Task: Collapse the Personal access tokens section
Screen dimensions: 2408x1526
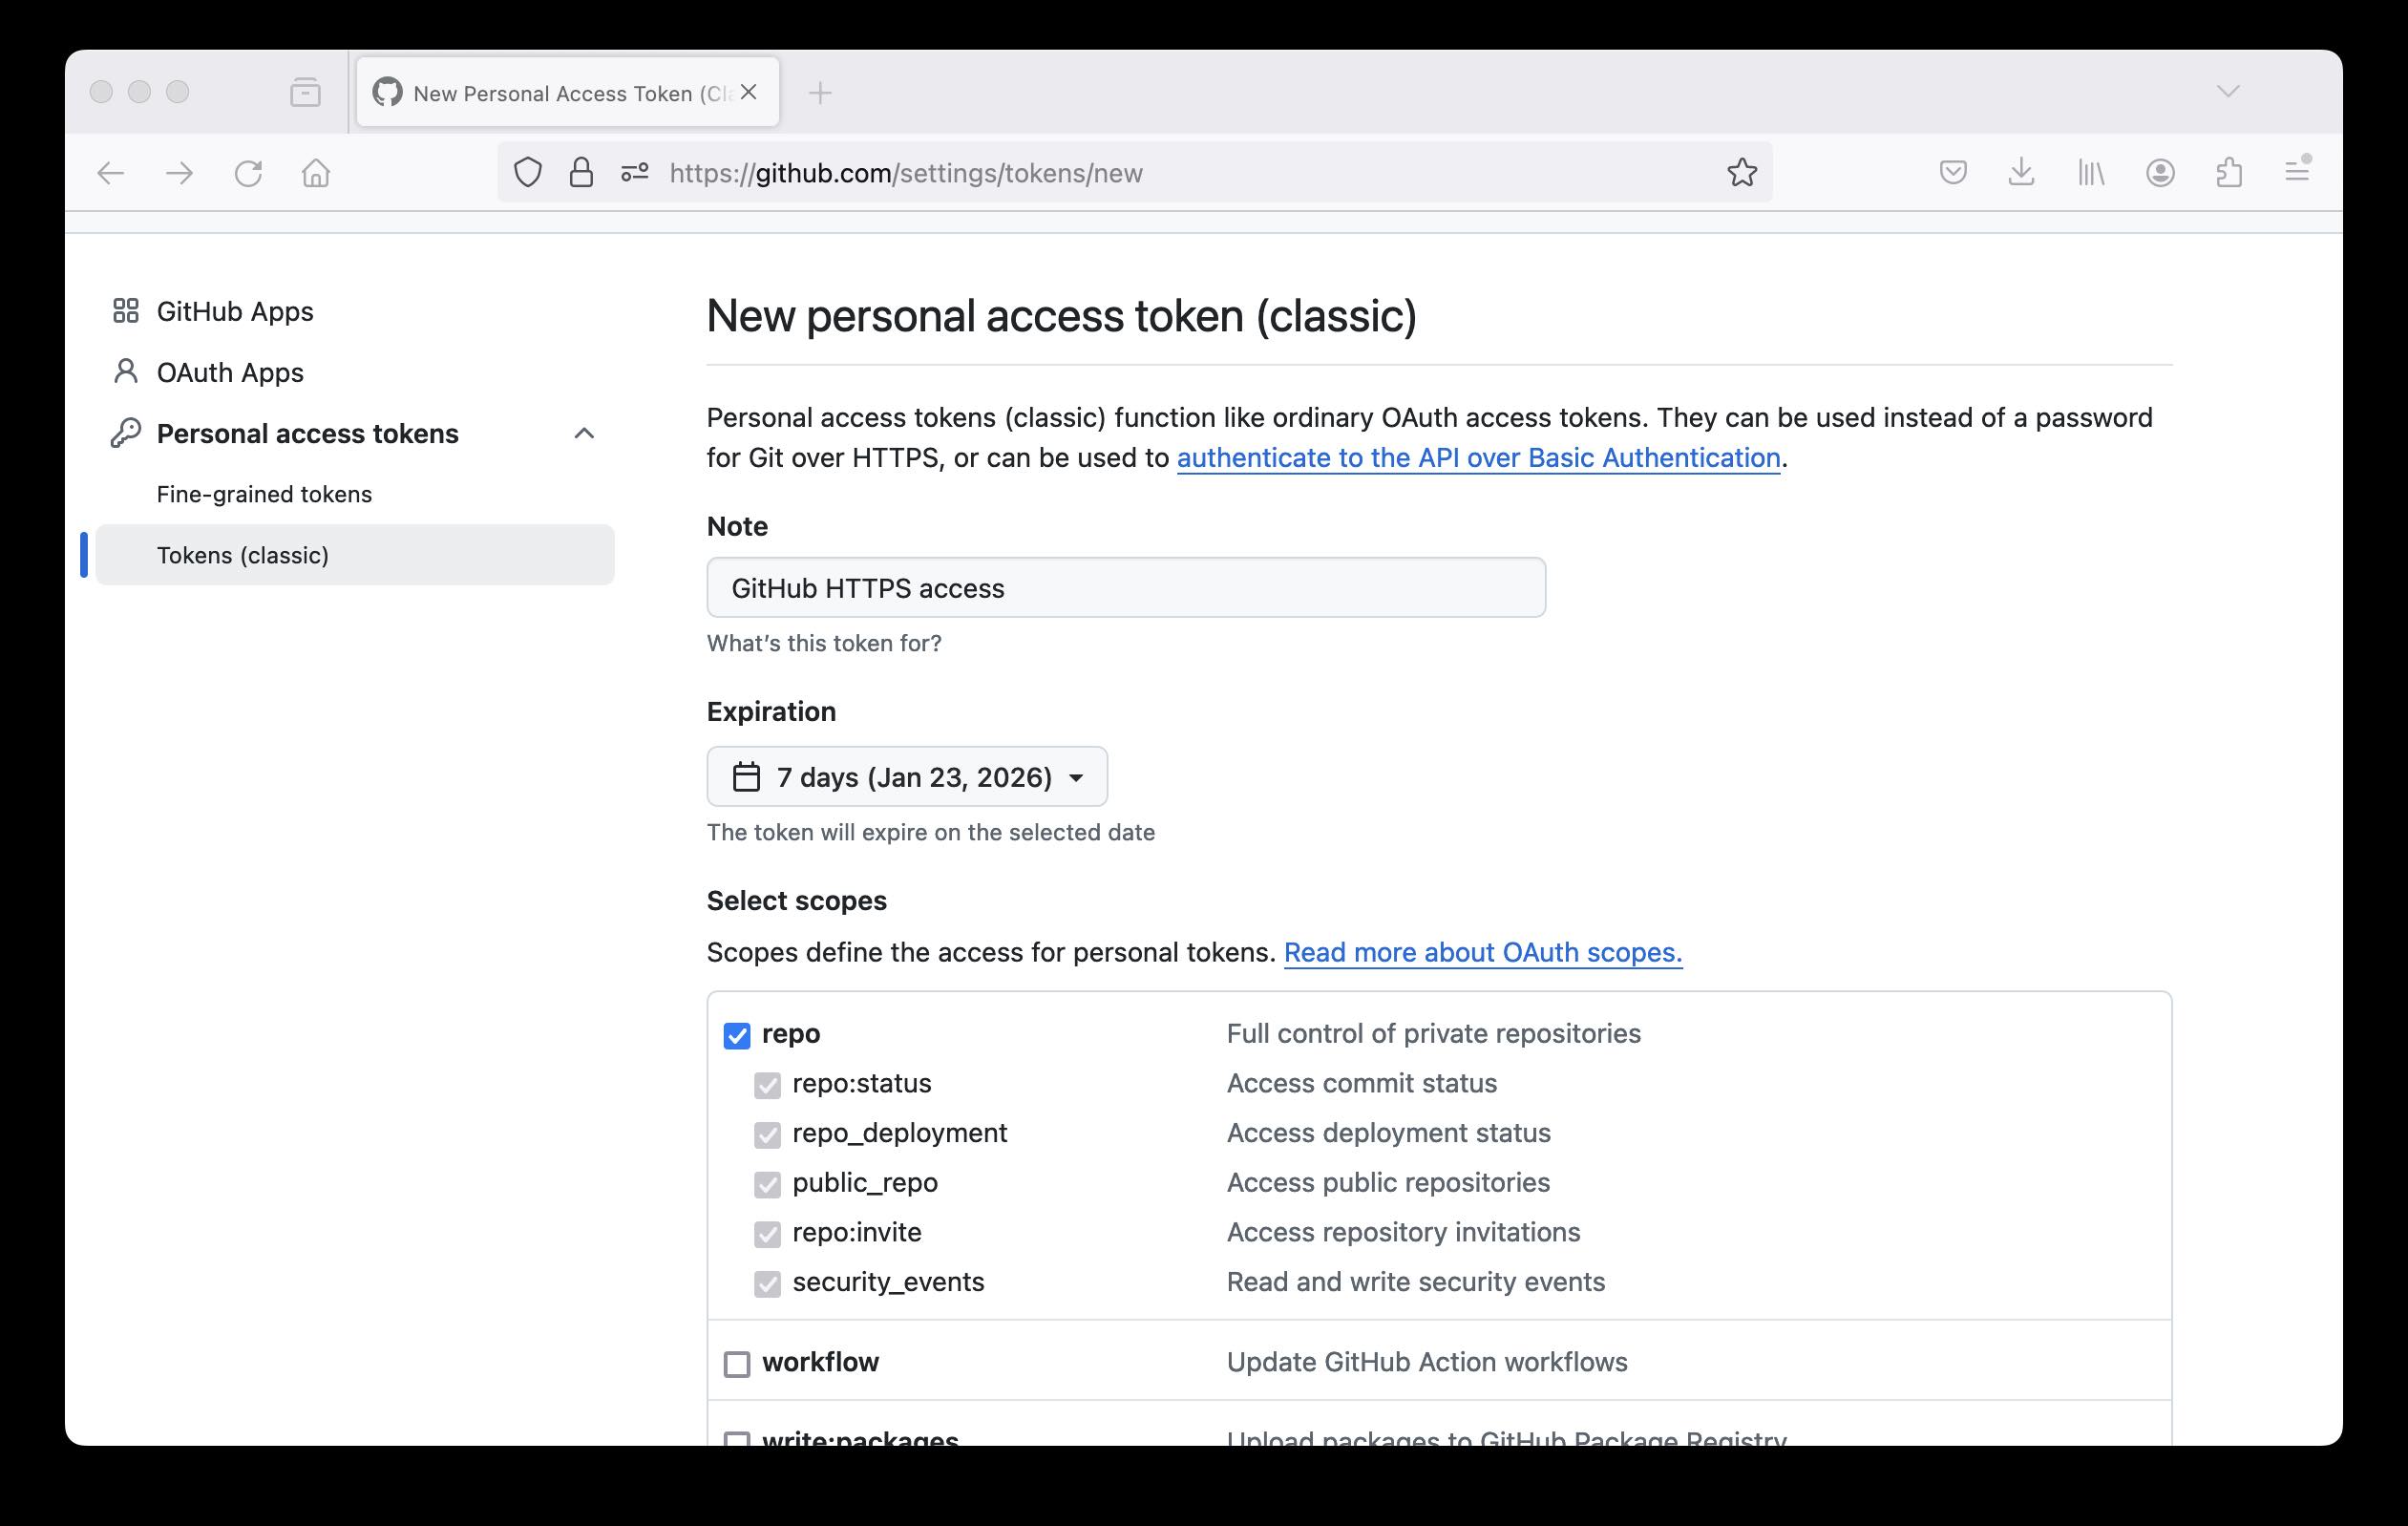Action: coord(585,433)
